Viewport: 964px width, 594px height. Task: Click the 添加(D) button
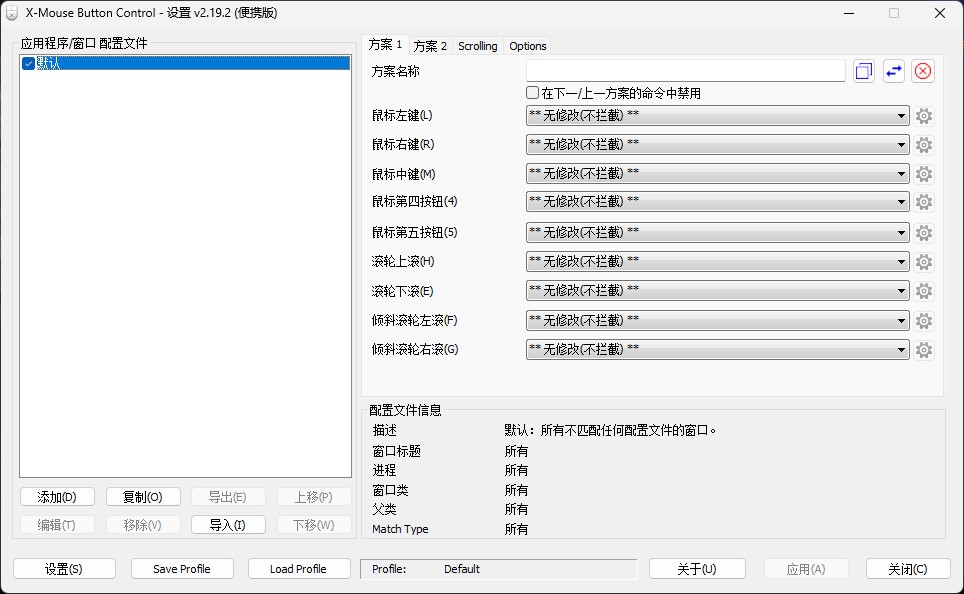pyautogui.click(x=57, y=497)
